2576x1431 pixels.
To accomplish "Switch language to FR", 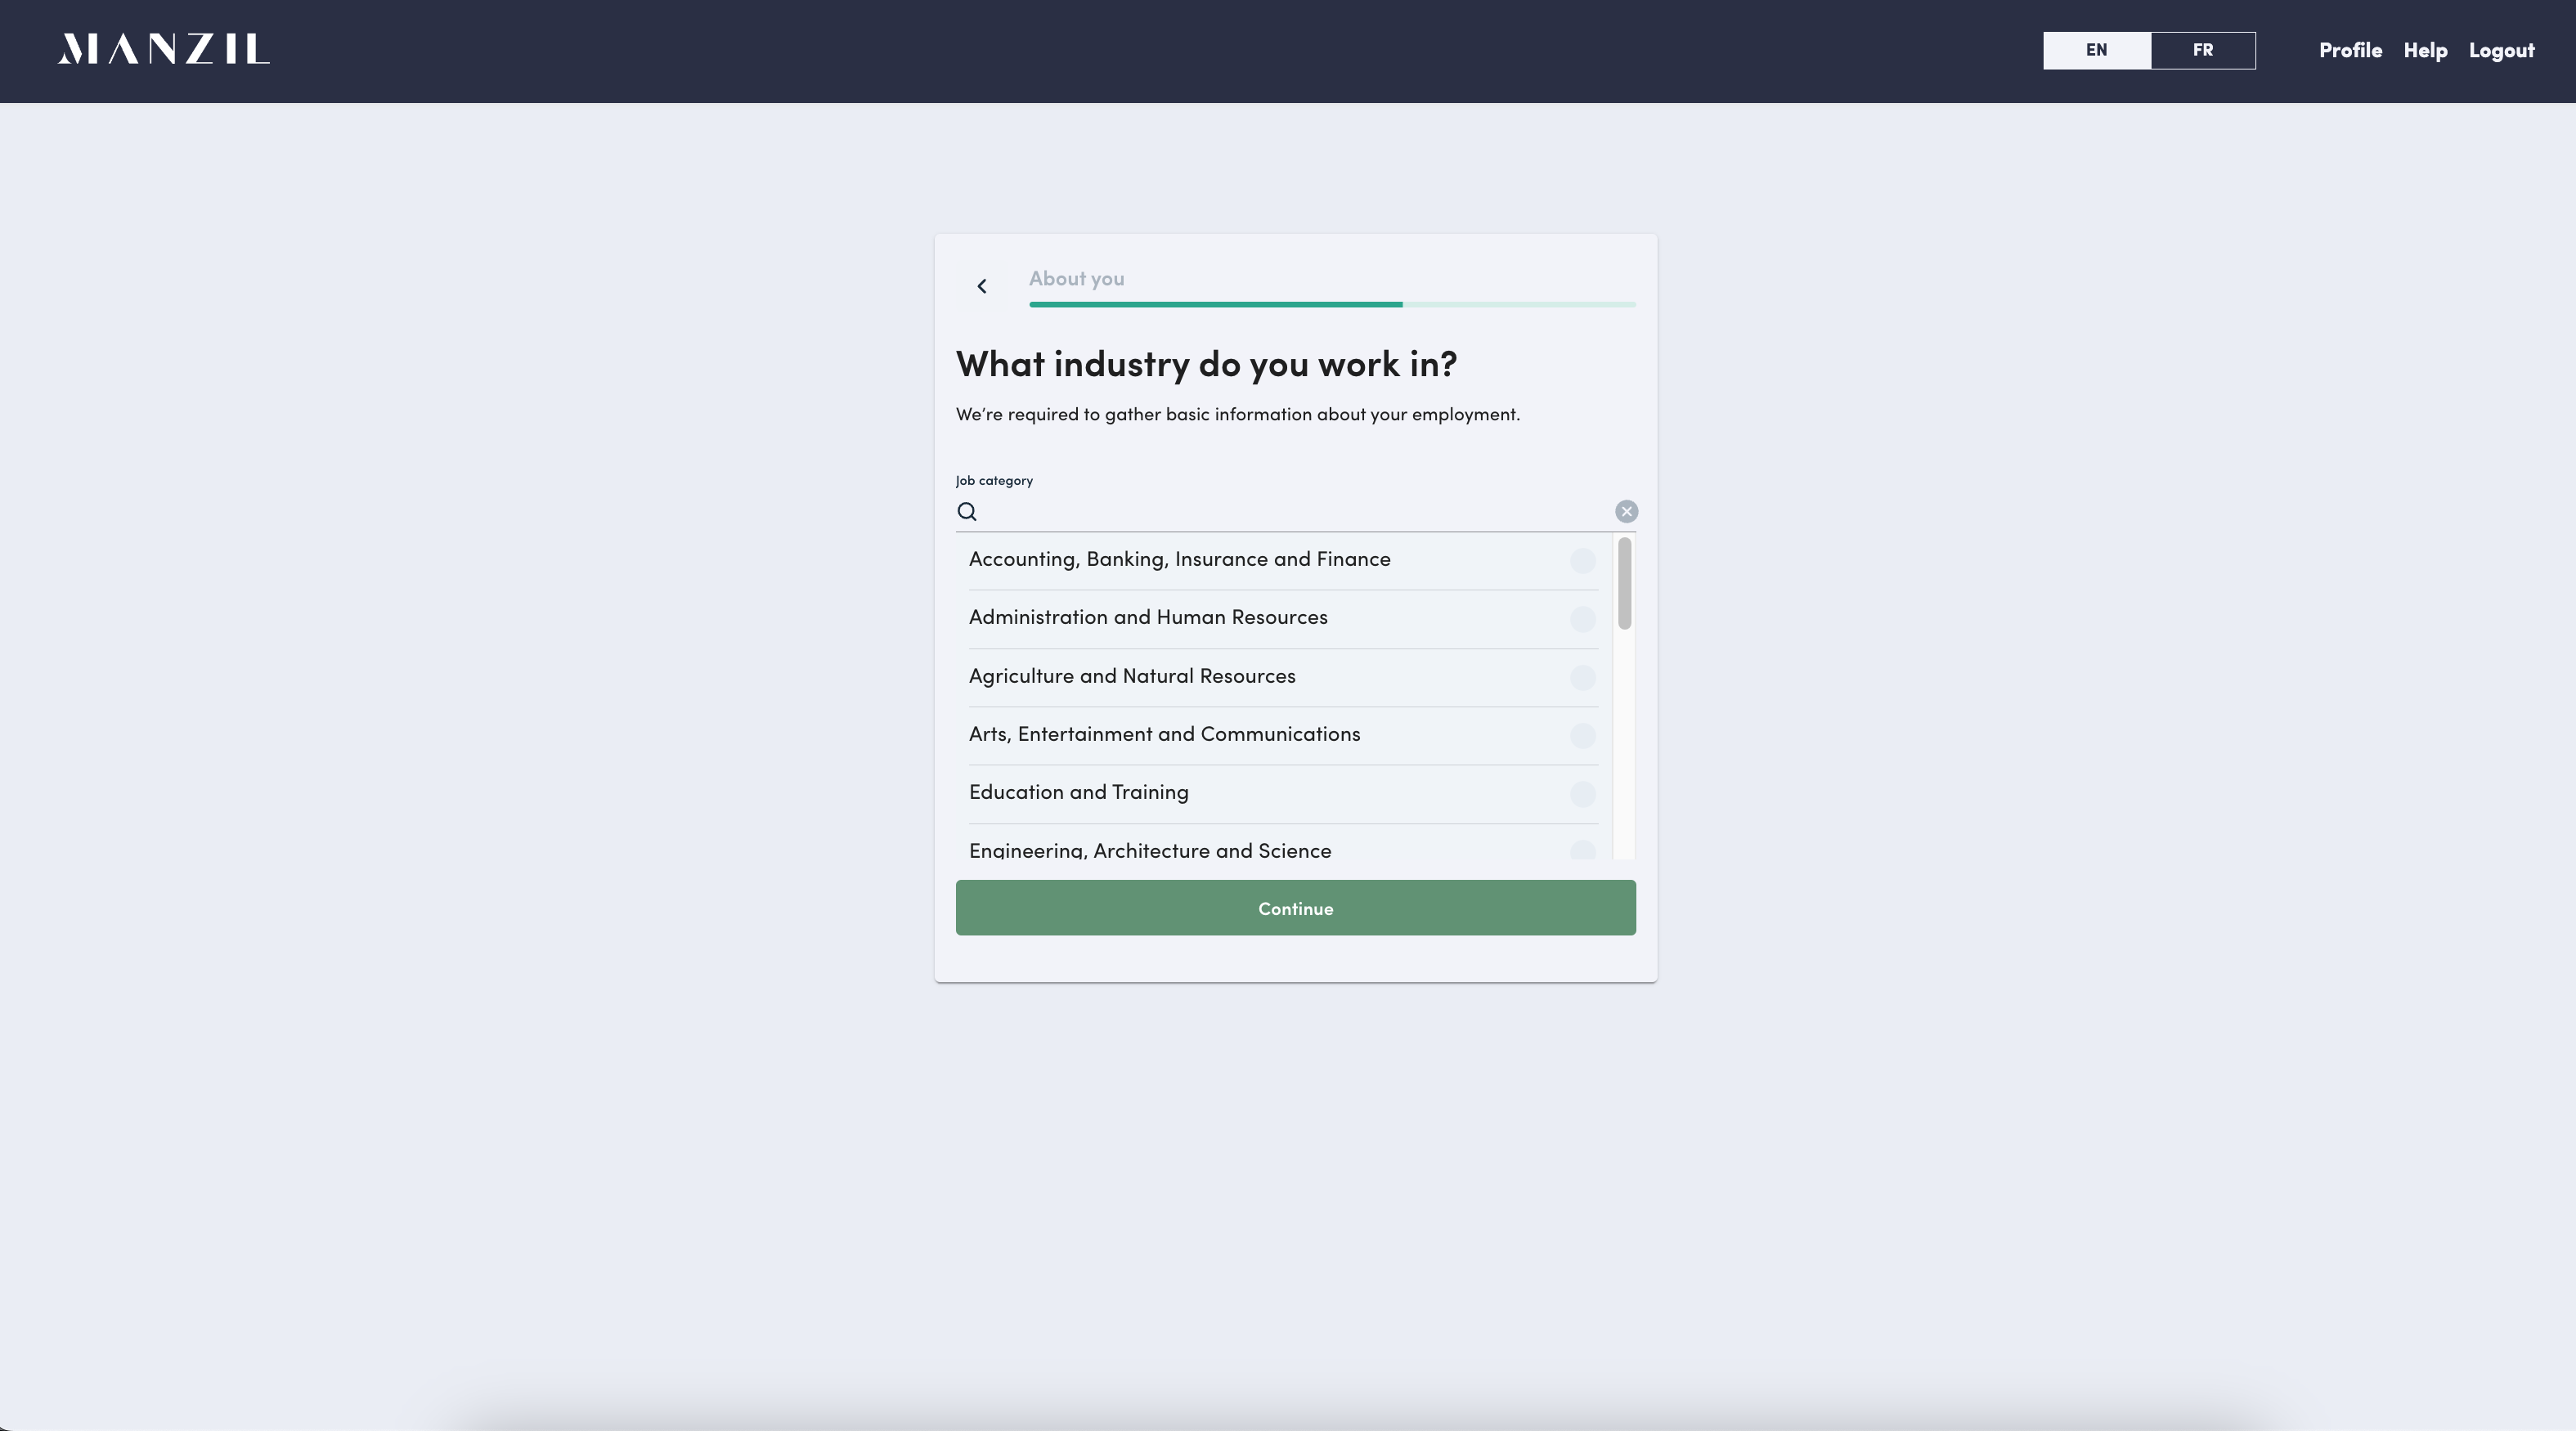I will point(2202,50).
